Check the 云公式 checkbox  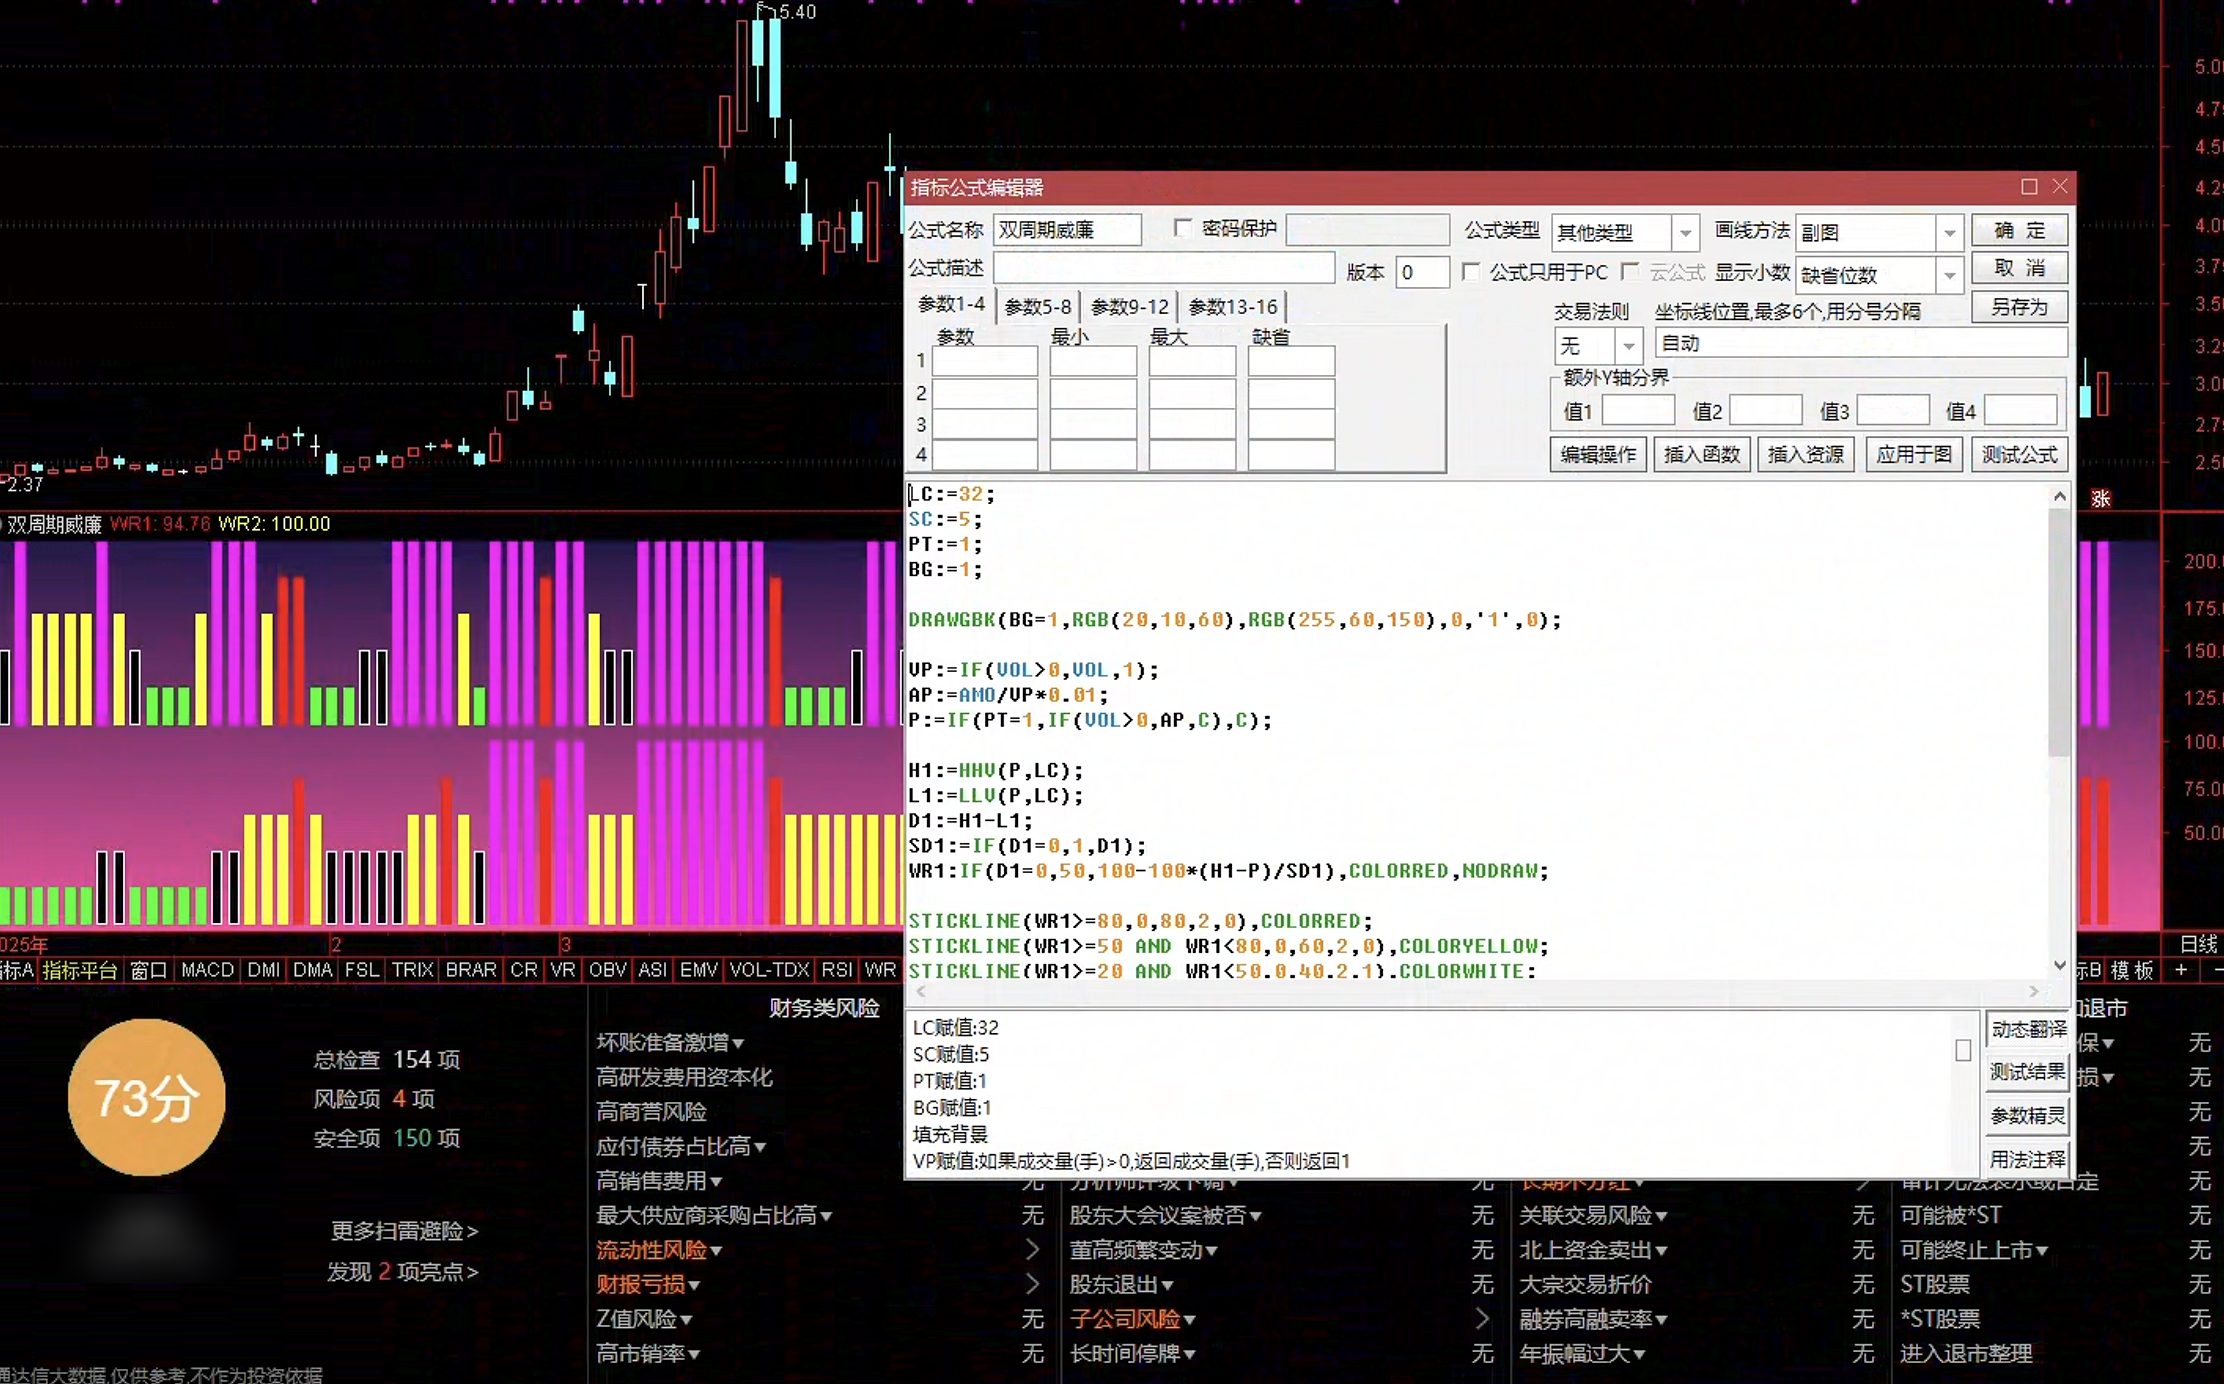(x=1630, y=272)
